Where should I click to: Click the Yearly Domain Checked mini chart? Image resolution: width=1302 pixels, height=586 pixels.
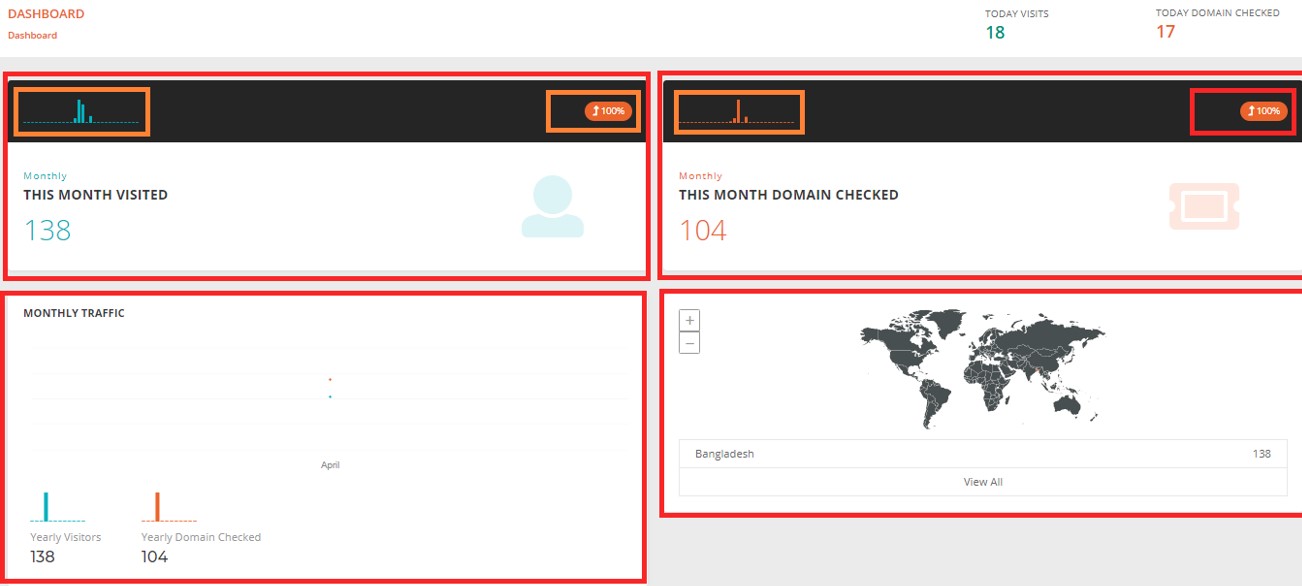coord(168,507)
